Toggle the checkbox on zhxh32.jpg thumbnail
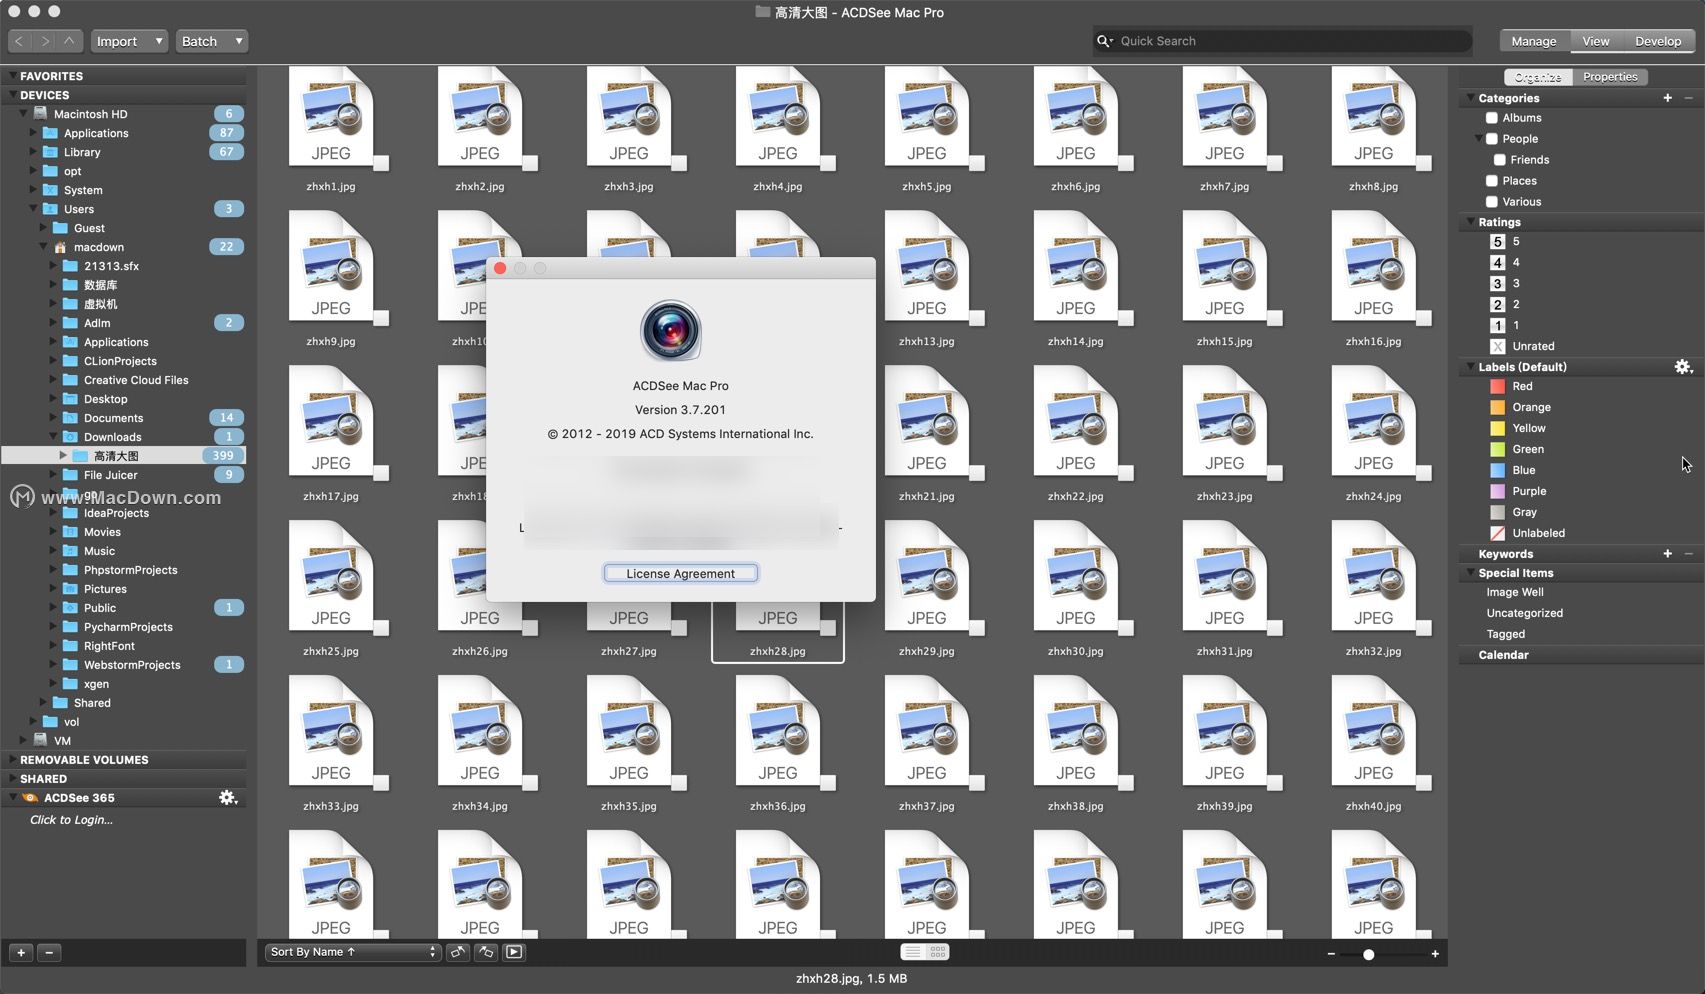The width and height of the screenshot is (1705, 994). (1424, 628)
